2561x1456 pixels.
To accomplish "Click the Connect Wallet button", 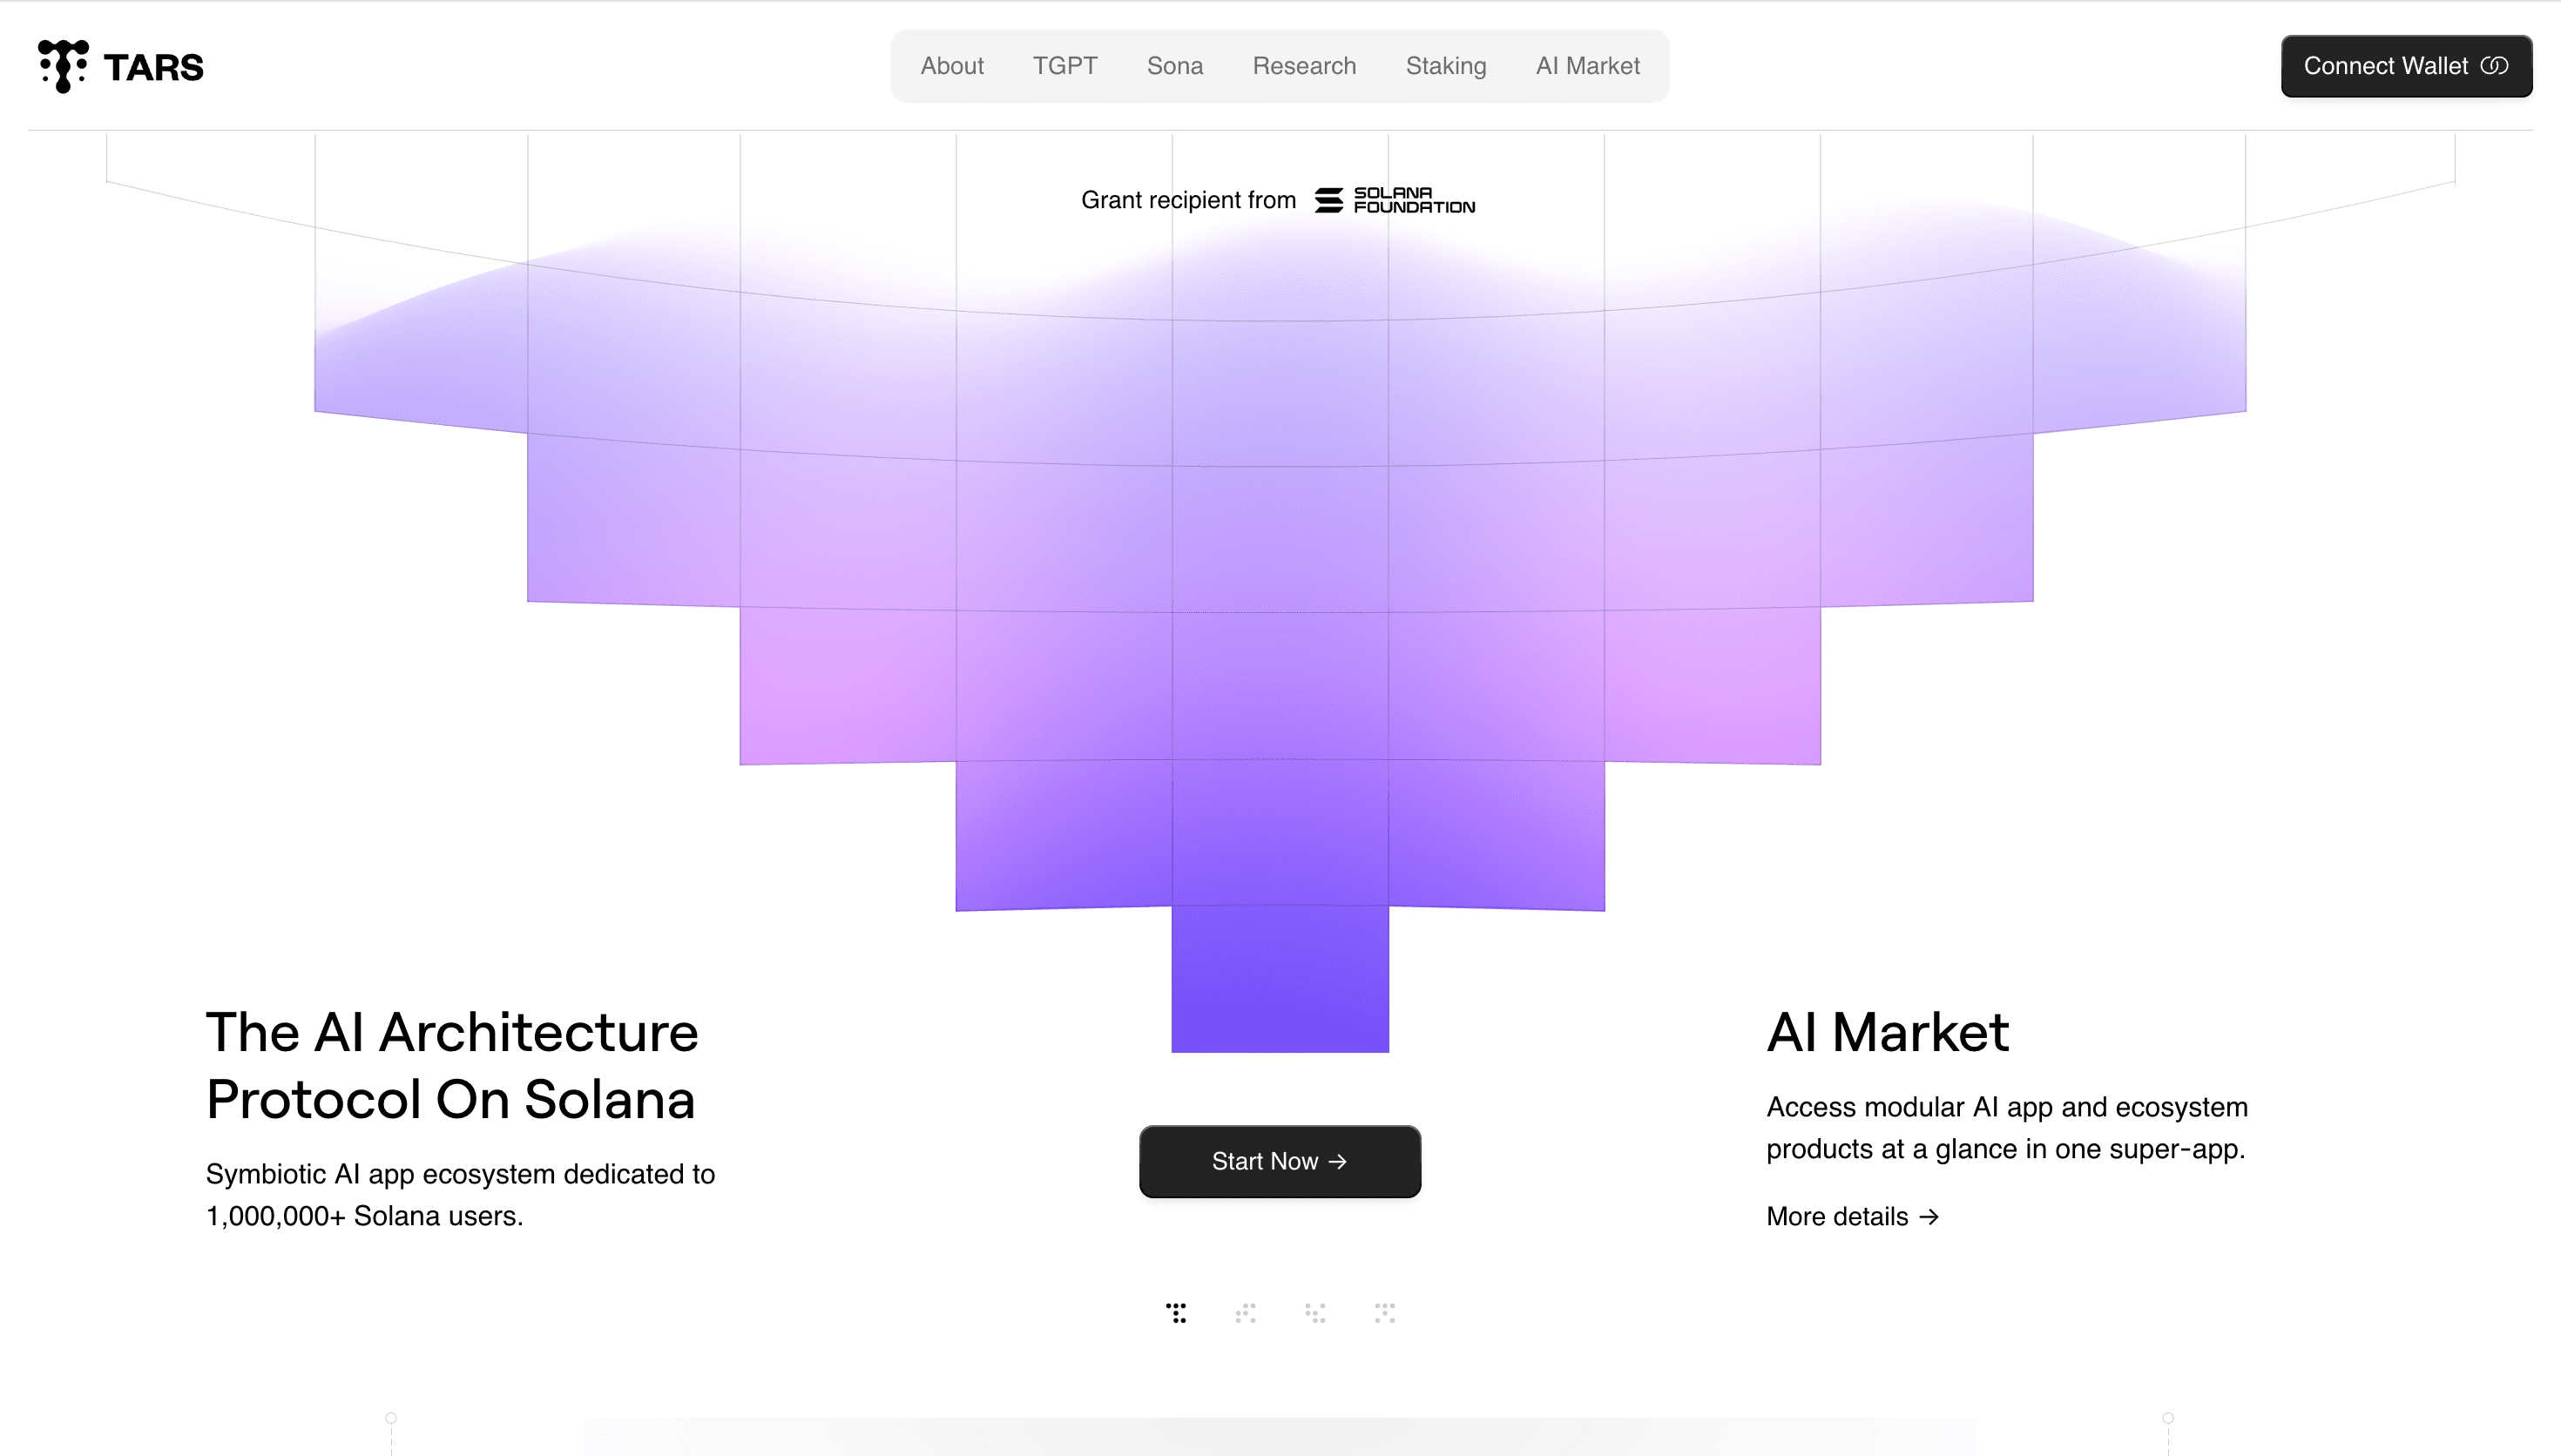I will point(2407,66).
